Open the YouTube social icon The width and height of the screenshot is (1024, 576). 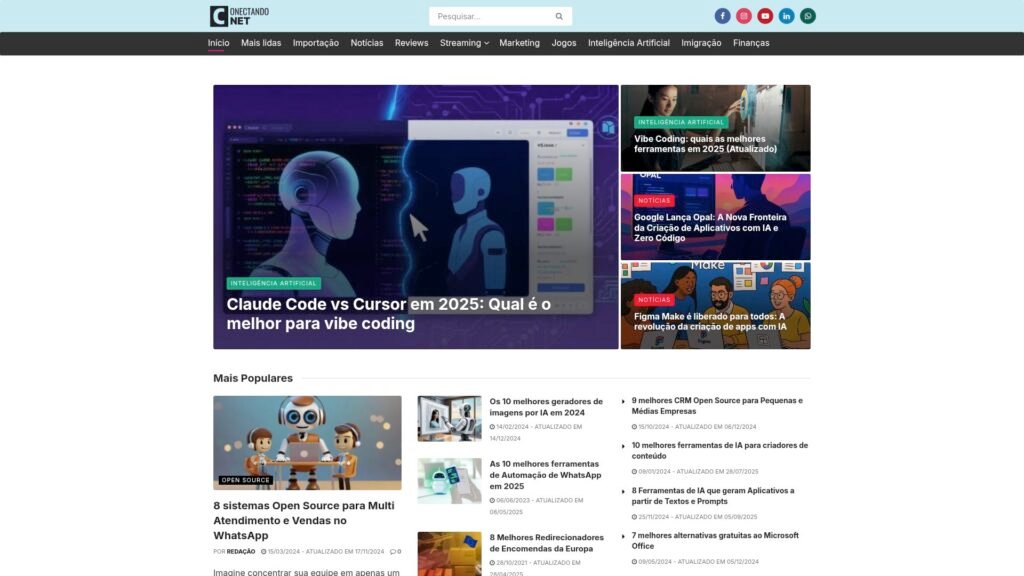click(x=765, y=16)
